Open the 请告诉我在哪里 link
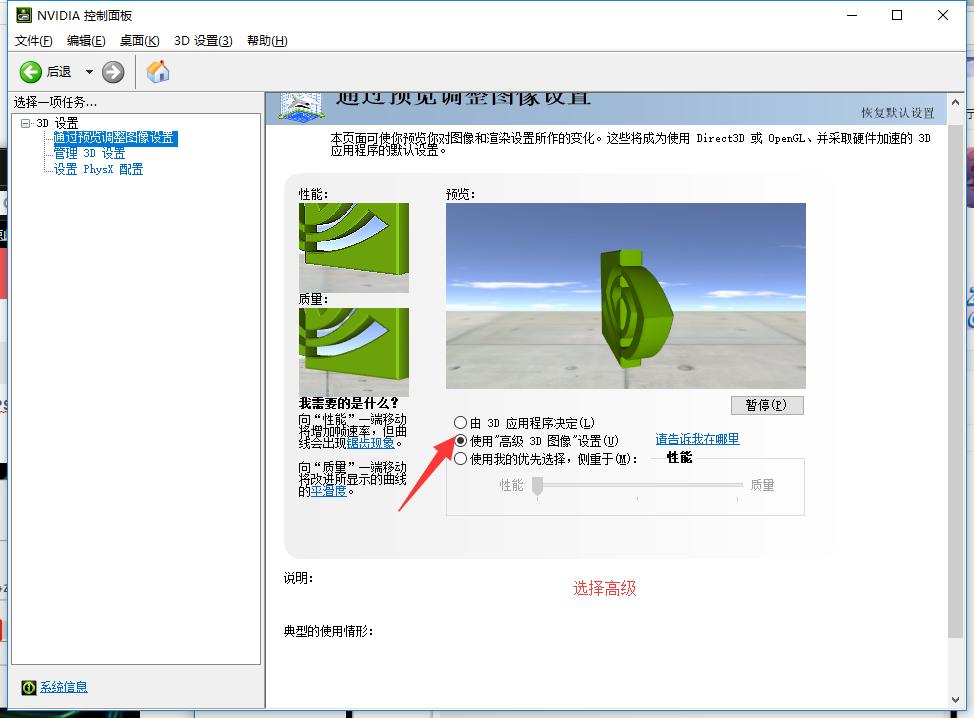The height and width of the screenshot is (718, 974). (x=698, y=439)
